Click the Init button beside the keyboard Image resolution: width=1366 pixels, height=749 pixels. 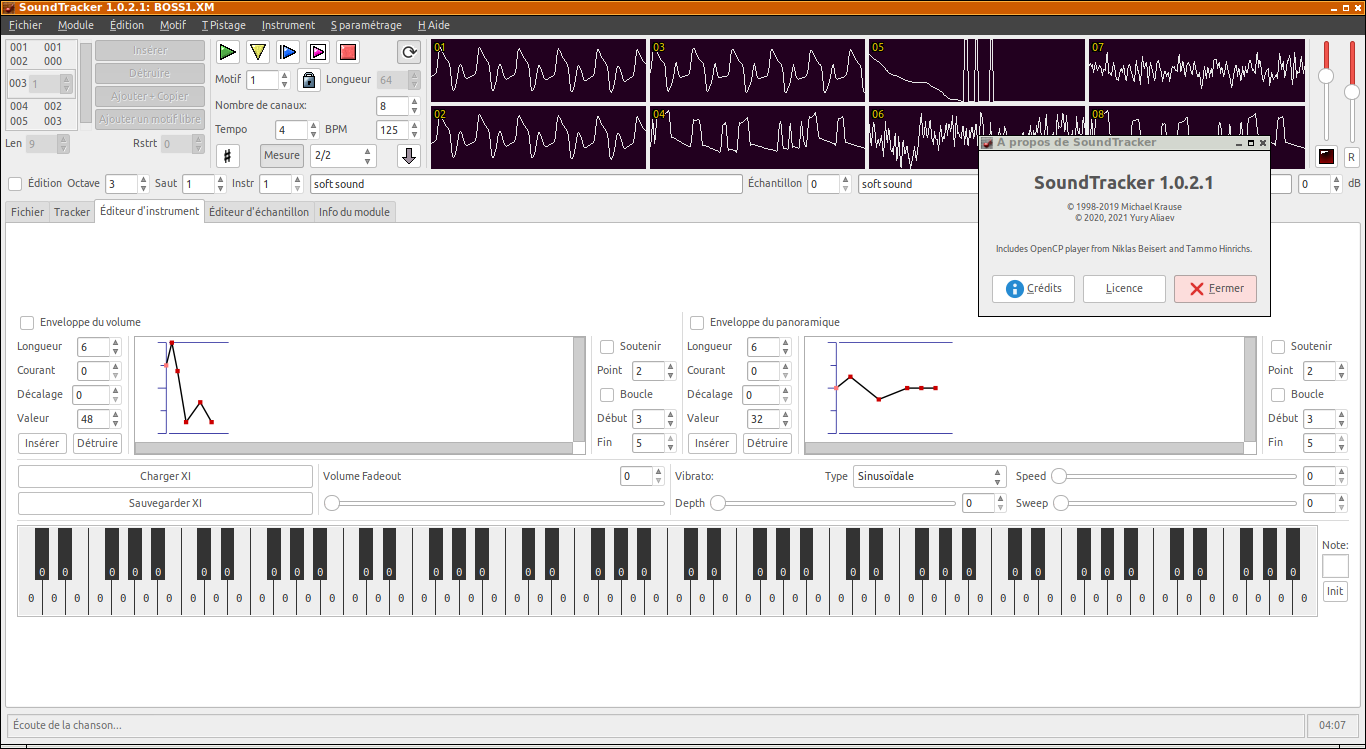[1335, 591]
